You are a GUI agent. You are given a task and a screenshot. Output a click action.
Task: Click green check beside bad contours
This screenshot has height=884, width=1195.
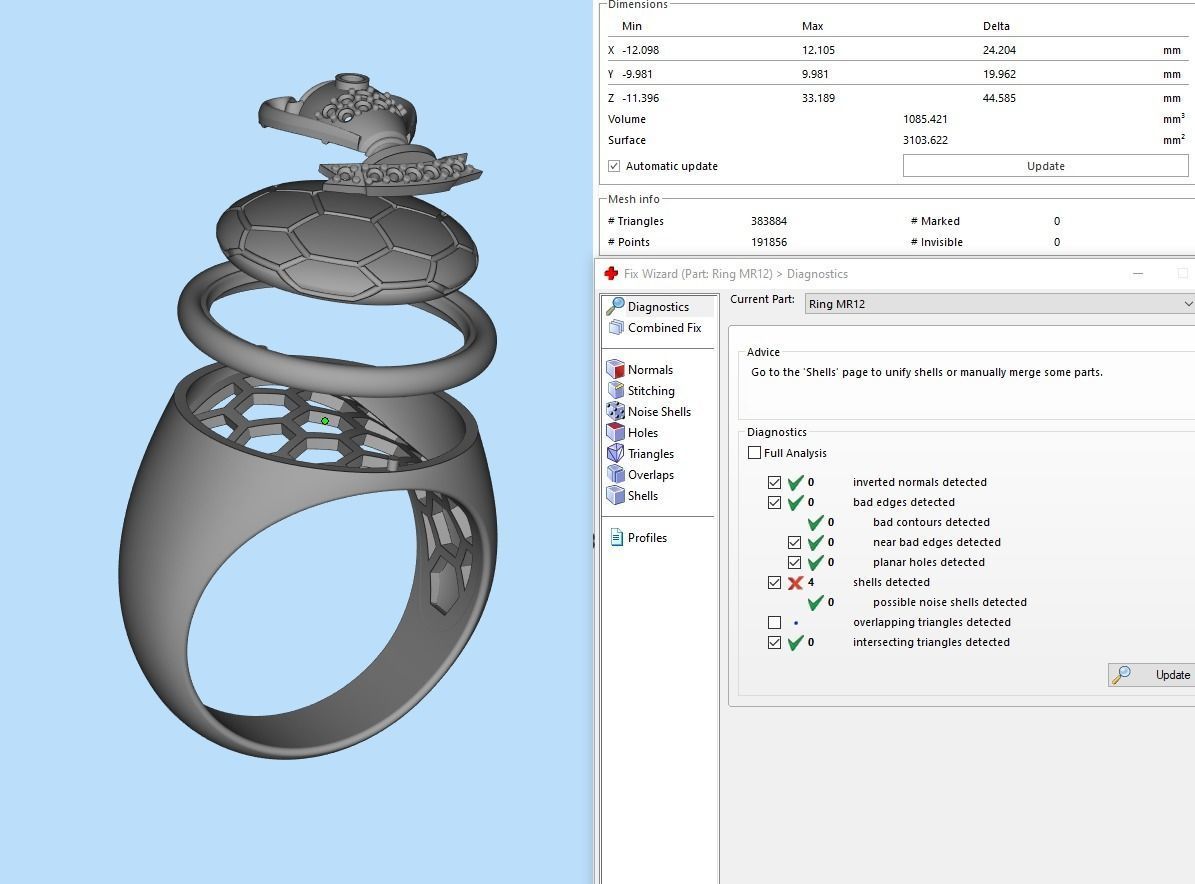tap(815, 522)
